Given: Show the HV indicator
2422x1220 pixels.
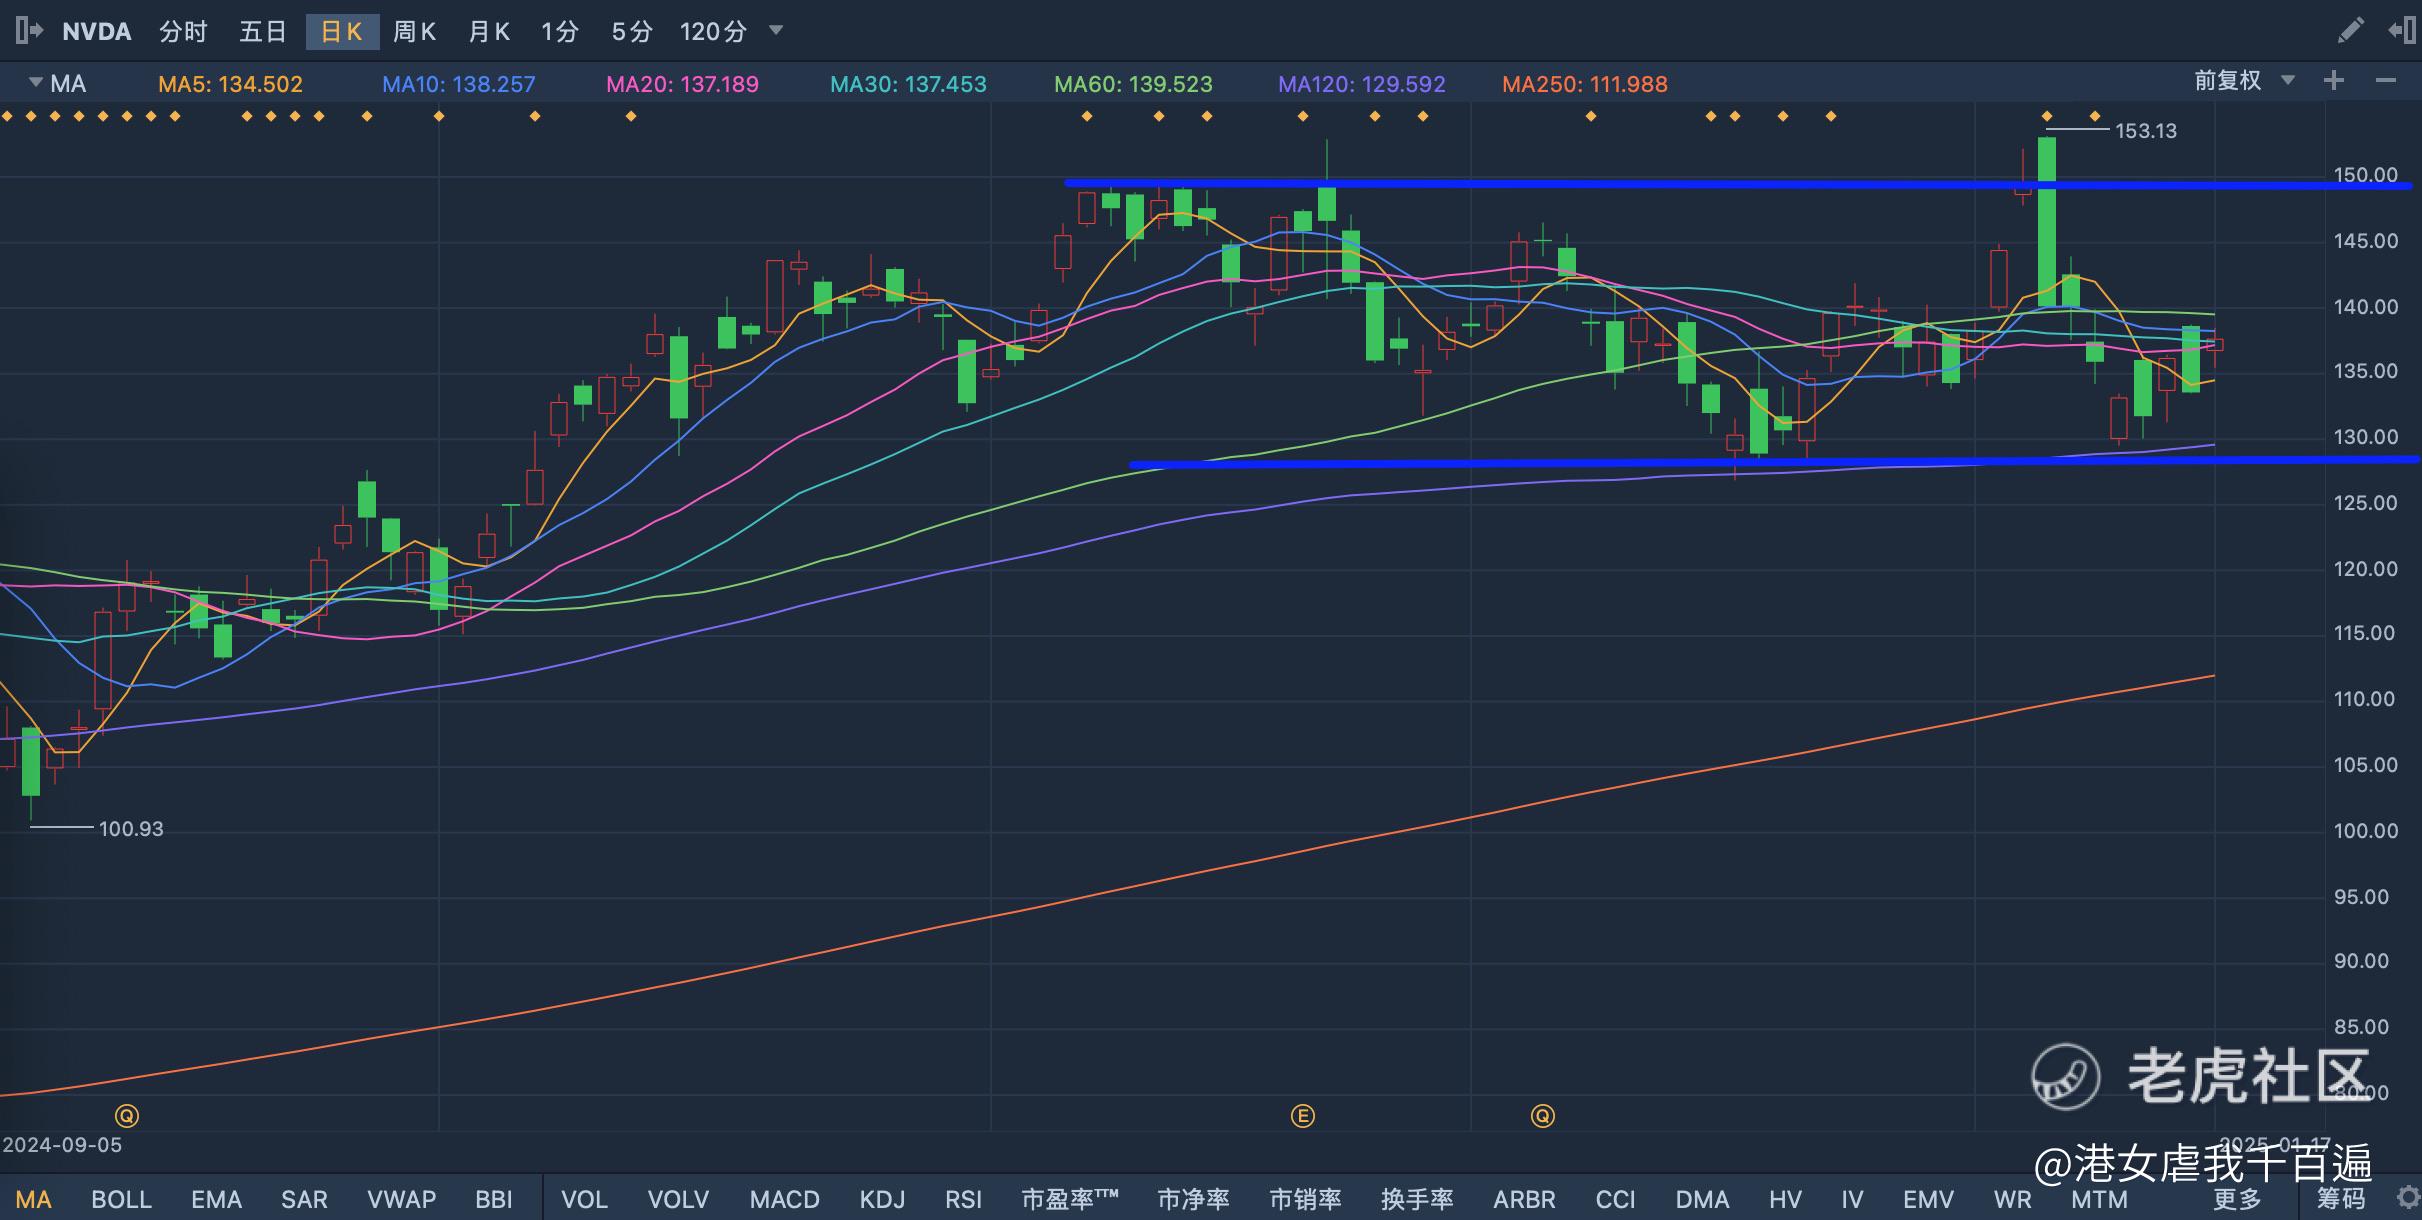Looking at the screenshot, I should point(1785,1199).
